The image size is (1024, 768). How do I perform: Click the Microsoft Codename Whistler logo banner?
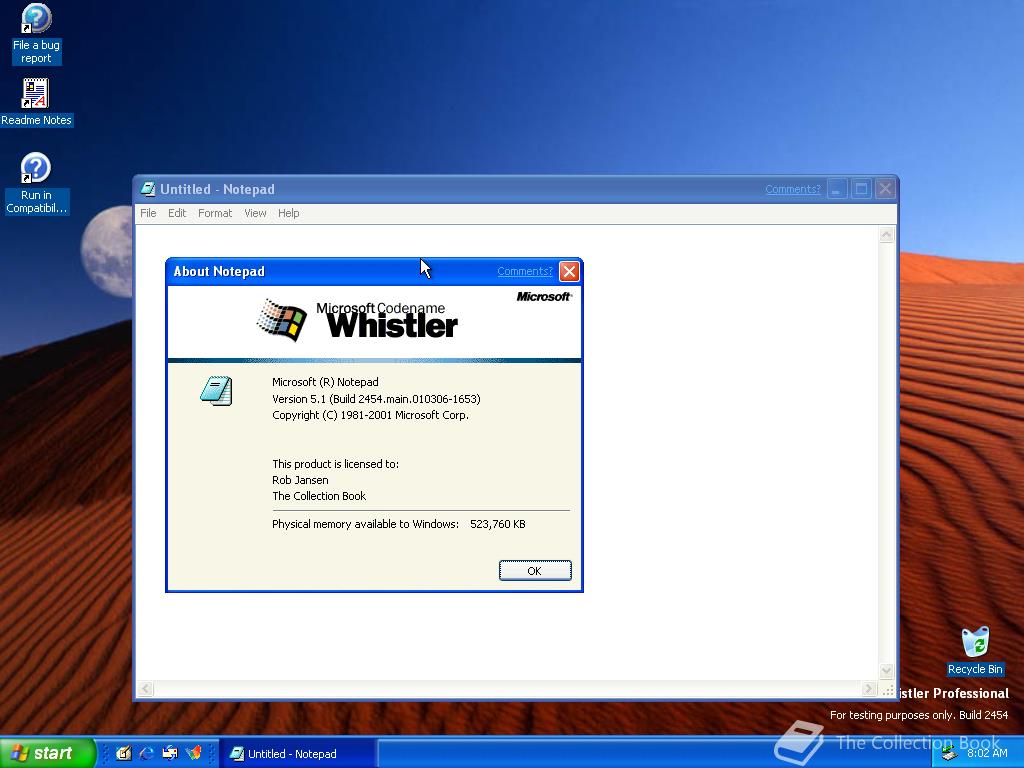pyautogui.click(x=374, y=323)
